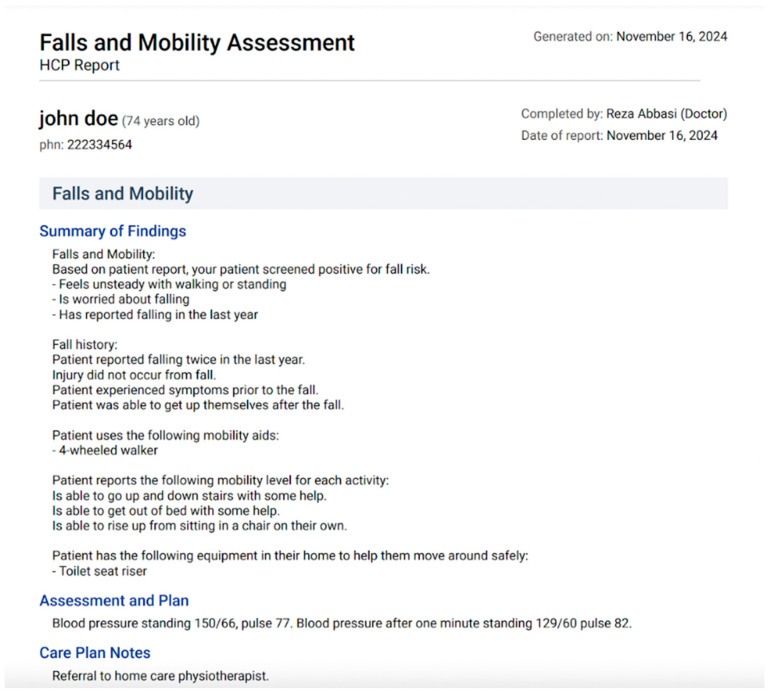The image size is (770, 693).
Task: Click the Assessment and Plan heading
Action: 114,601
